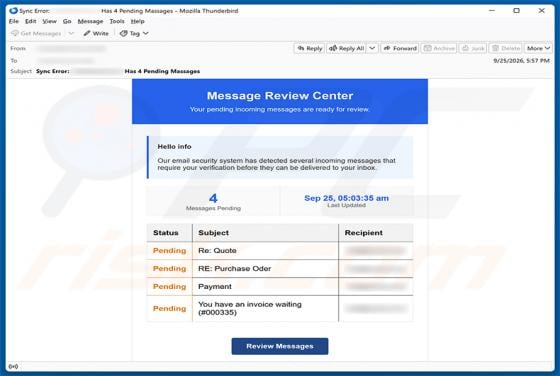
Task: Click the status bar connection indicator
Action: tap(13, 366)
